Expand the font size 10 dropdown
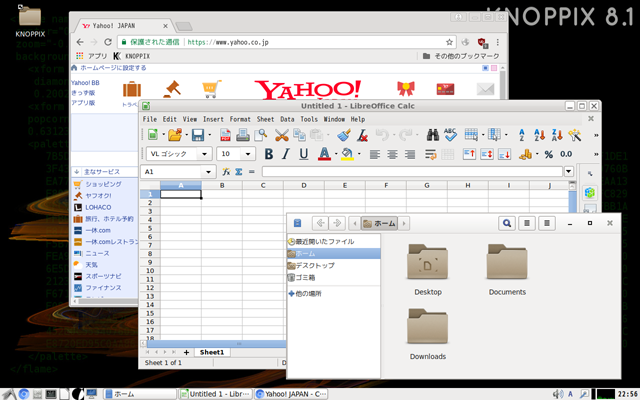 tap(248, 154)
